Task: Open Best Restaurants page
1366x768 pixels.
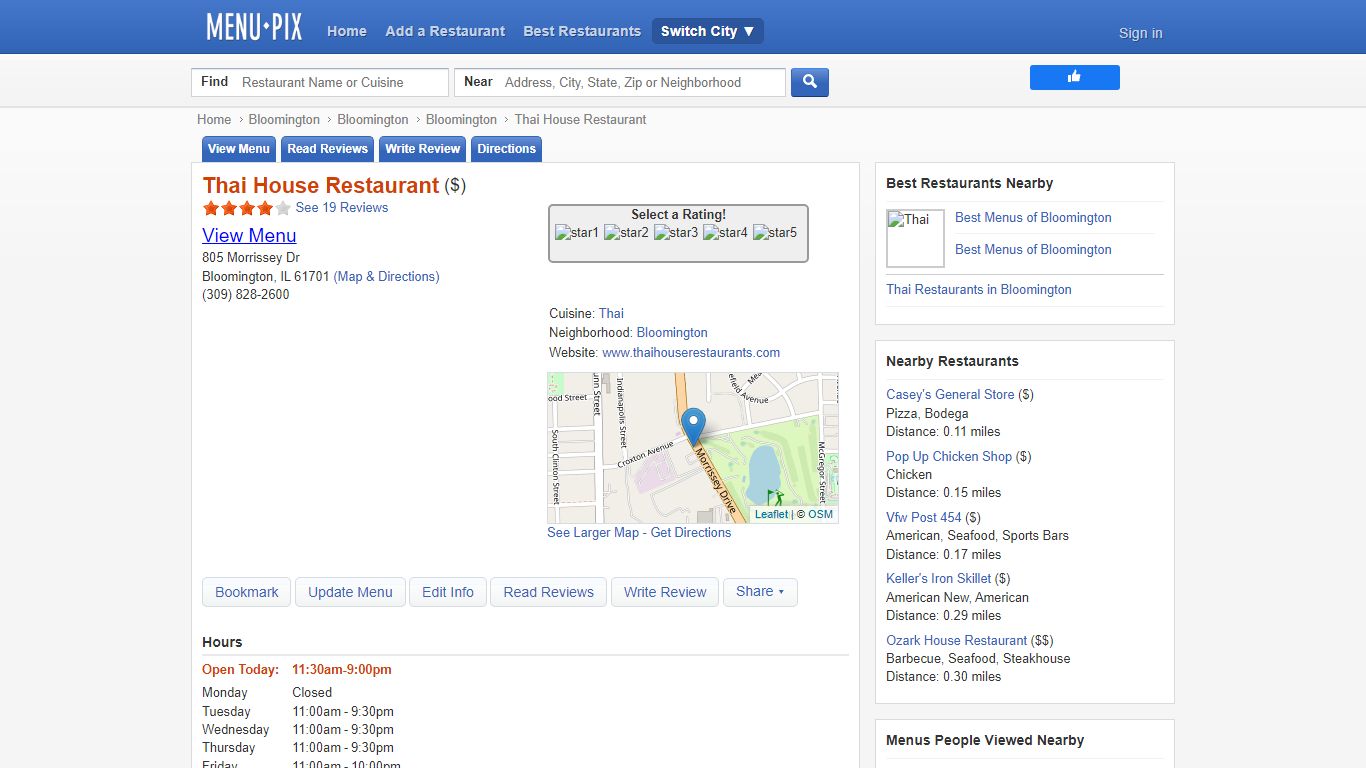Action: 582,31
